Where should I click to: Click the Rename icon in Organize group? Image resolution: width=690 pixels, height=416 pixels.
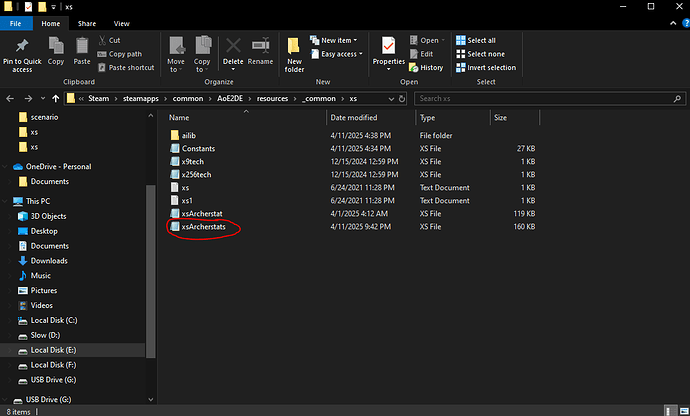(x=260, y=46)
